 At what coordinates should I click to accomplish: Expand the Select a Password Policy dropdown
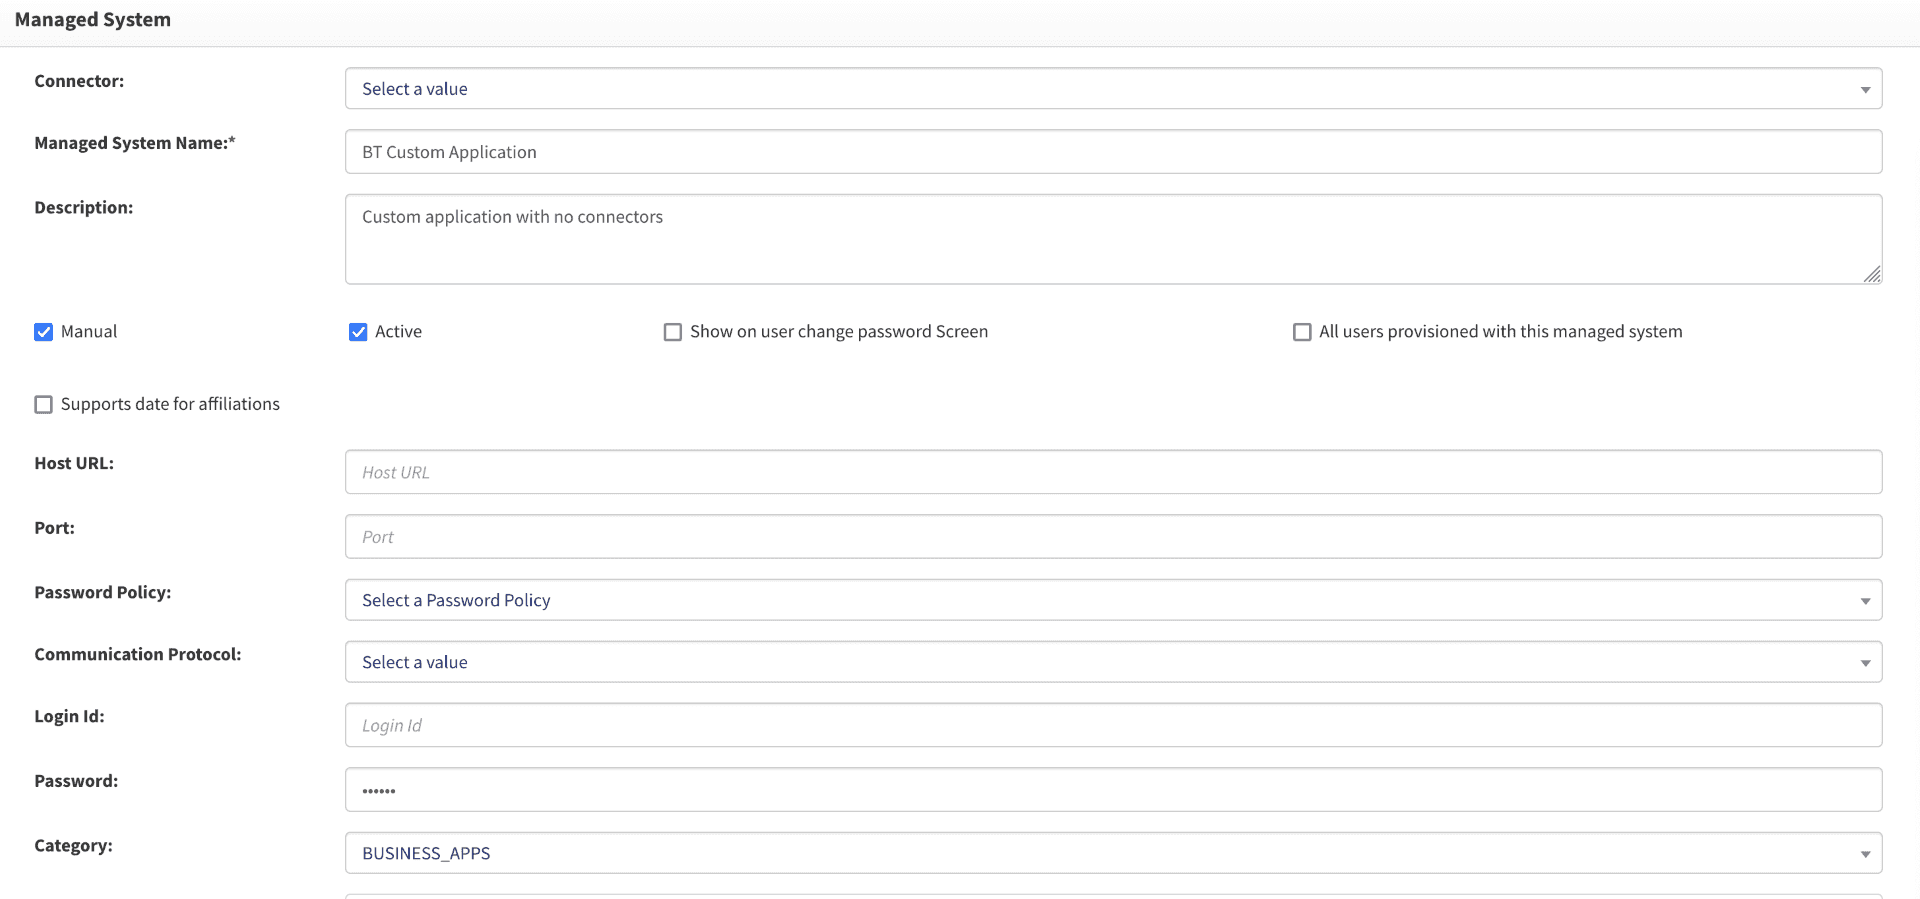point(1112,600)
